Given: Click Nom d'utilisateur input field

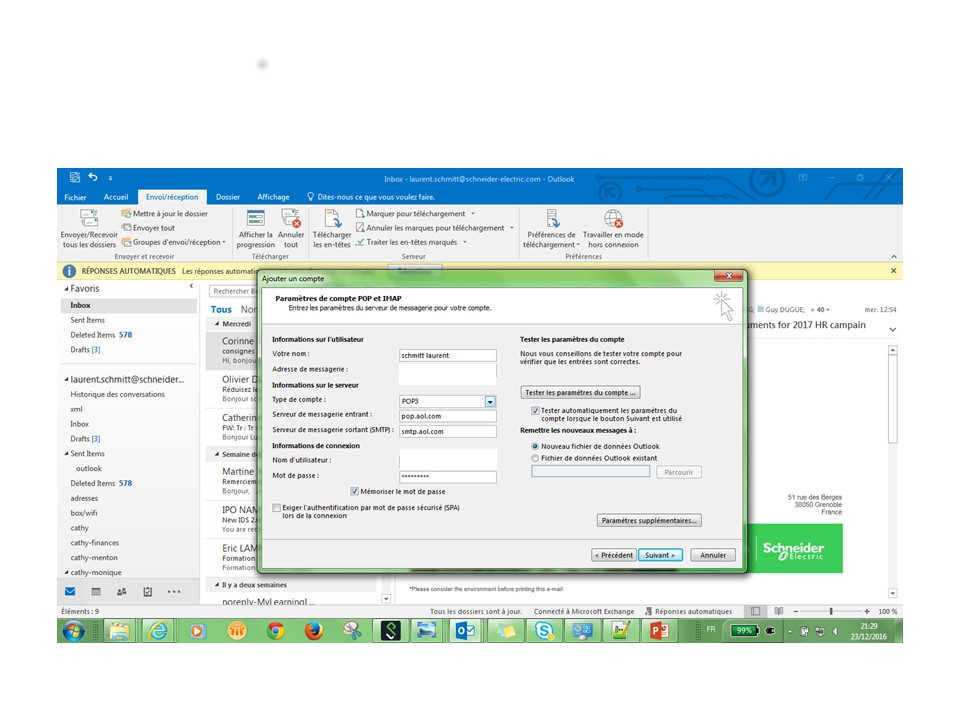Looking at the screenshot, I should [x=448, y=460].
